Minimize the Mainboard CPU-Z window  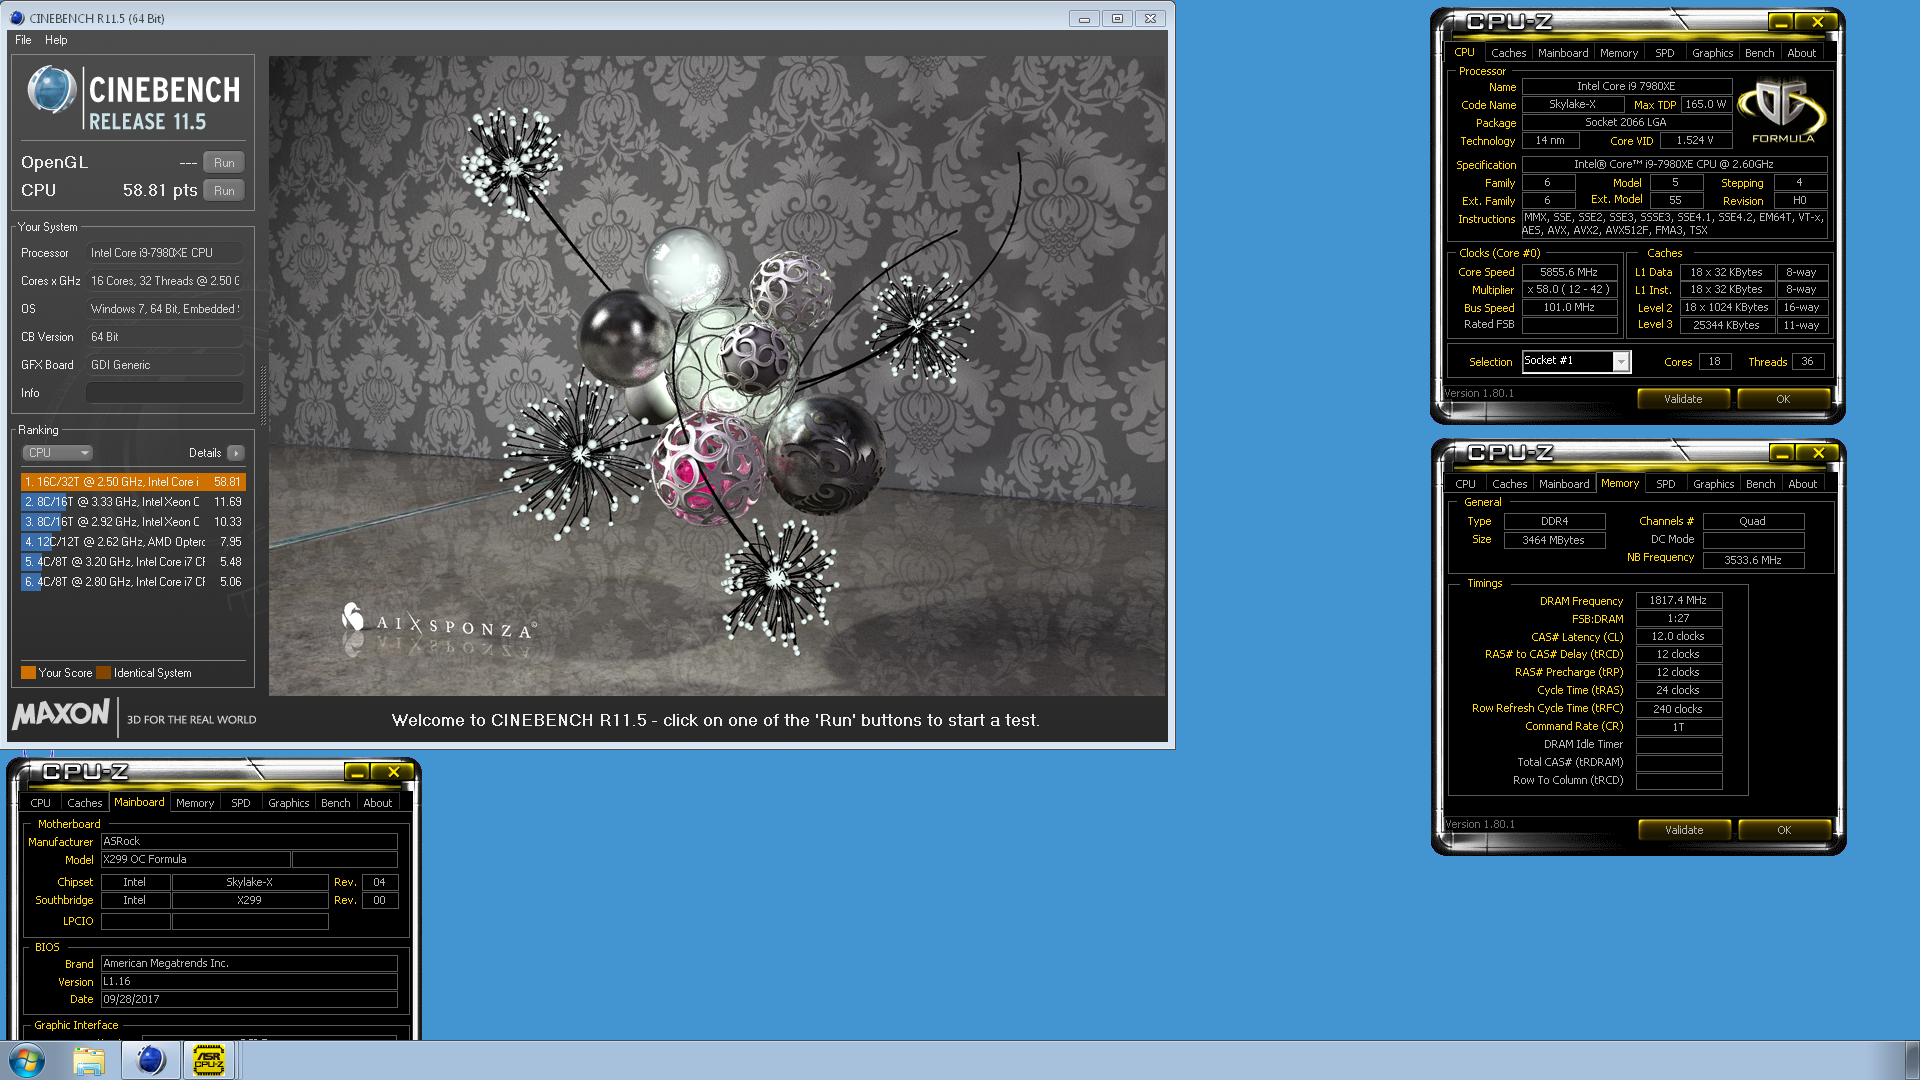click(357, 772)
